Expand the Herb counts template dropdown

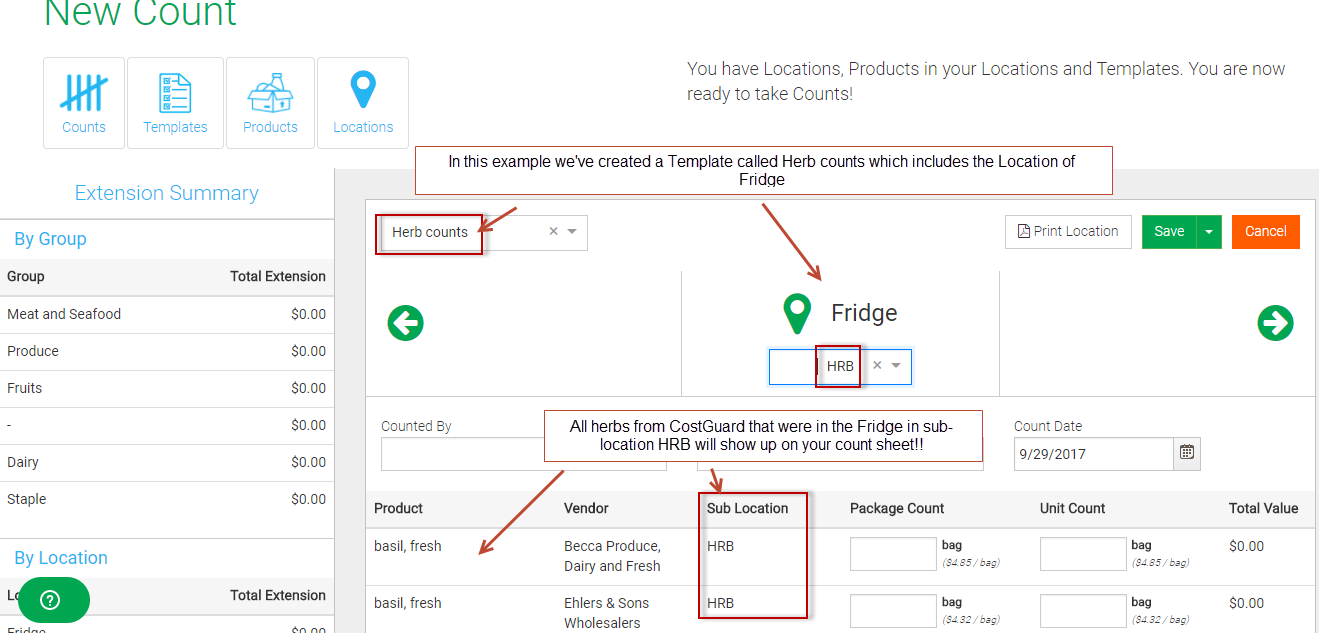click(572, 232)
